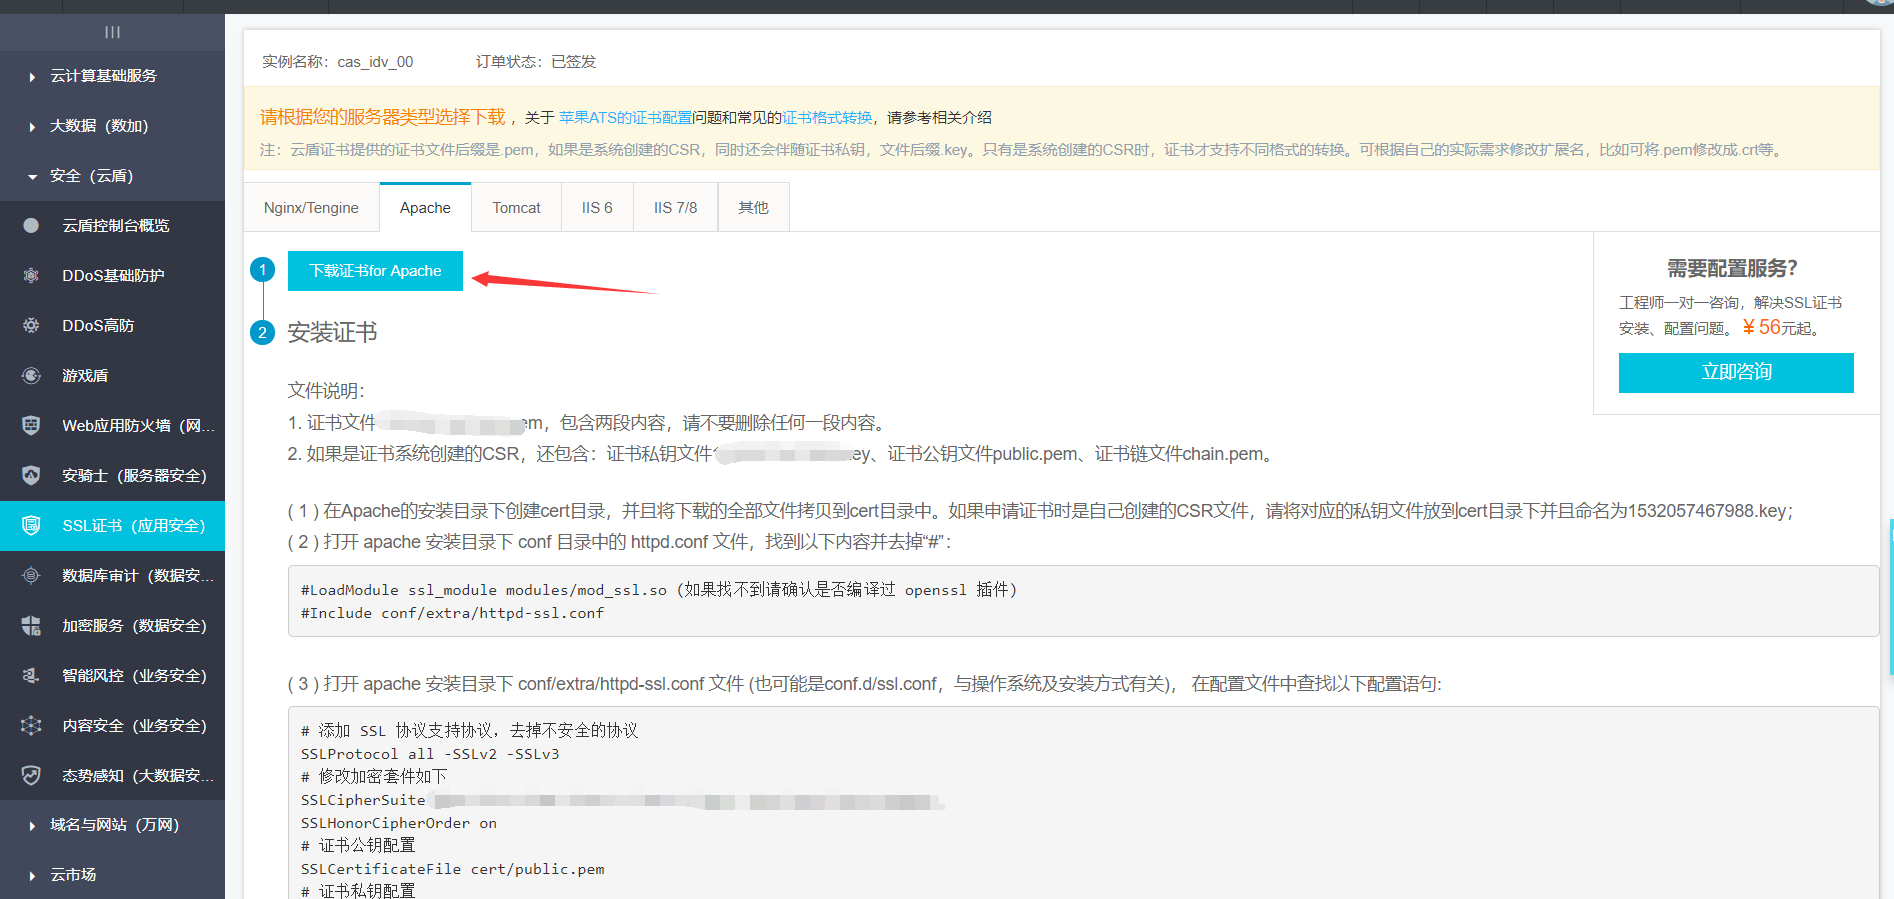1894x899 pixels.
Task: Click the Web应用防火墙 shield icon
Action: point(31,425)
